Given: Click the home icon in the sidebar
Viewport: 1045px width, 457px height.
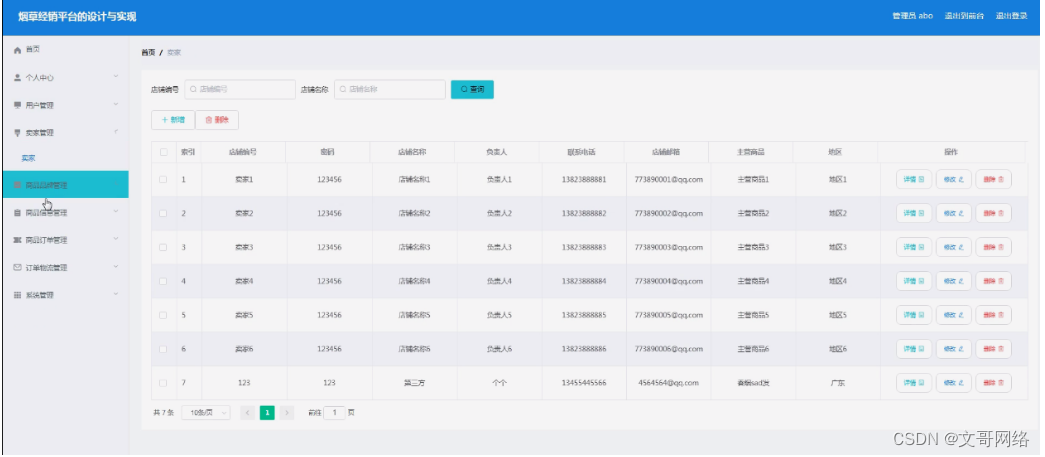Looking at the screenshot, I should [18, 50].
